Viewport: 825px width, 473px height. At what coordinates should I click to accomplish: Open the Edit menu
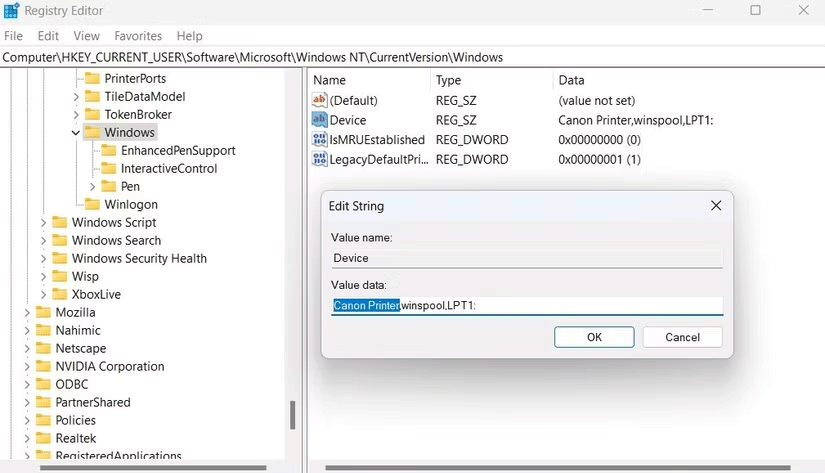tap(48, 36)
